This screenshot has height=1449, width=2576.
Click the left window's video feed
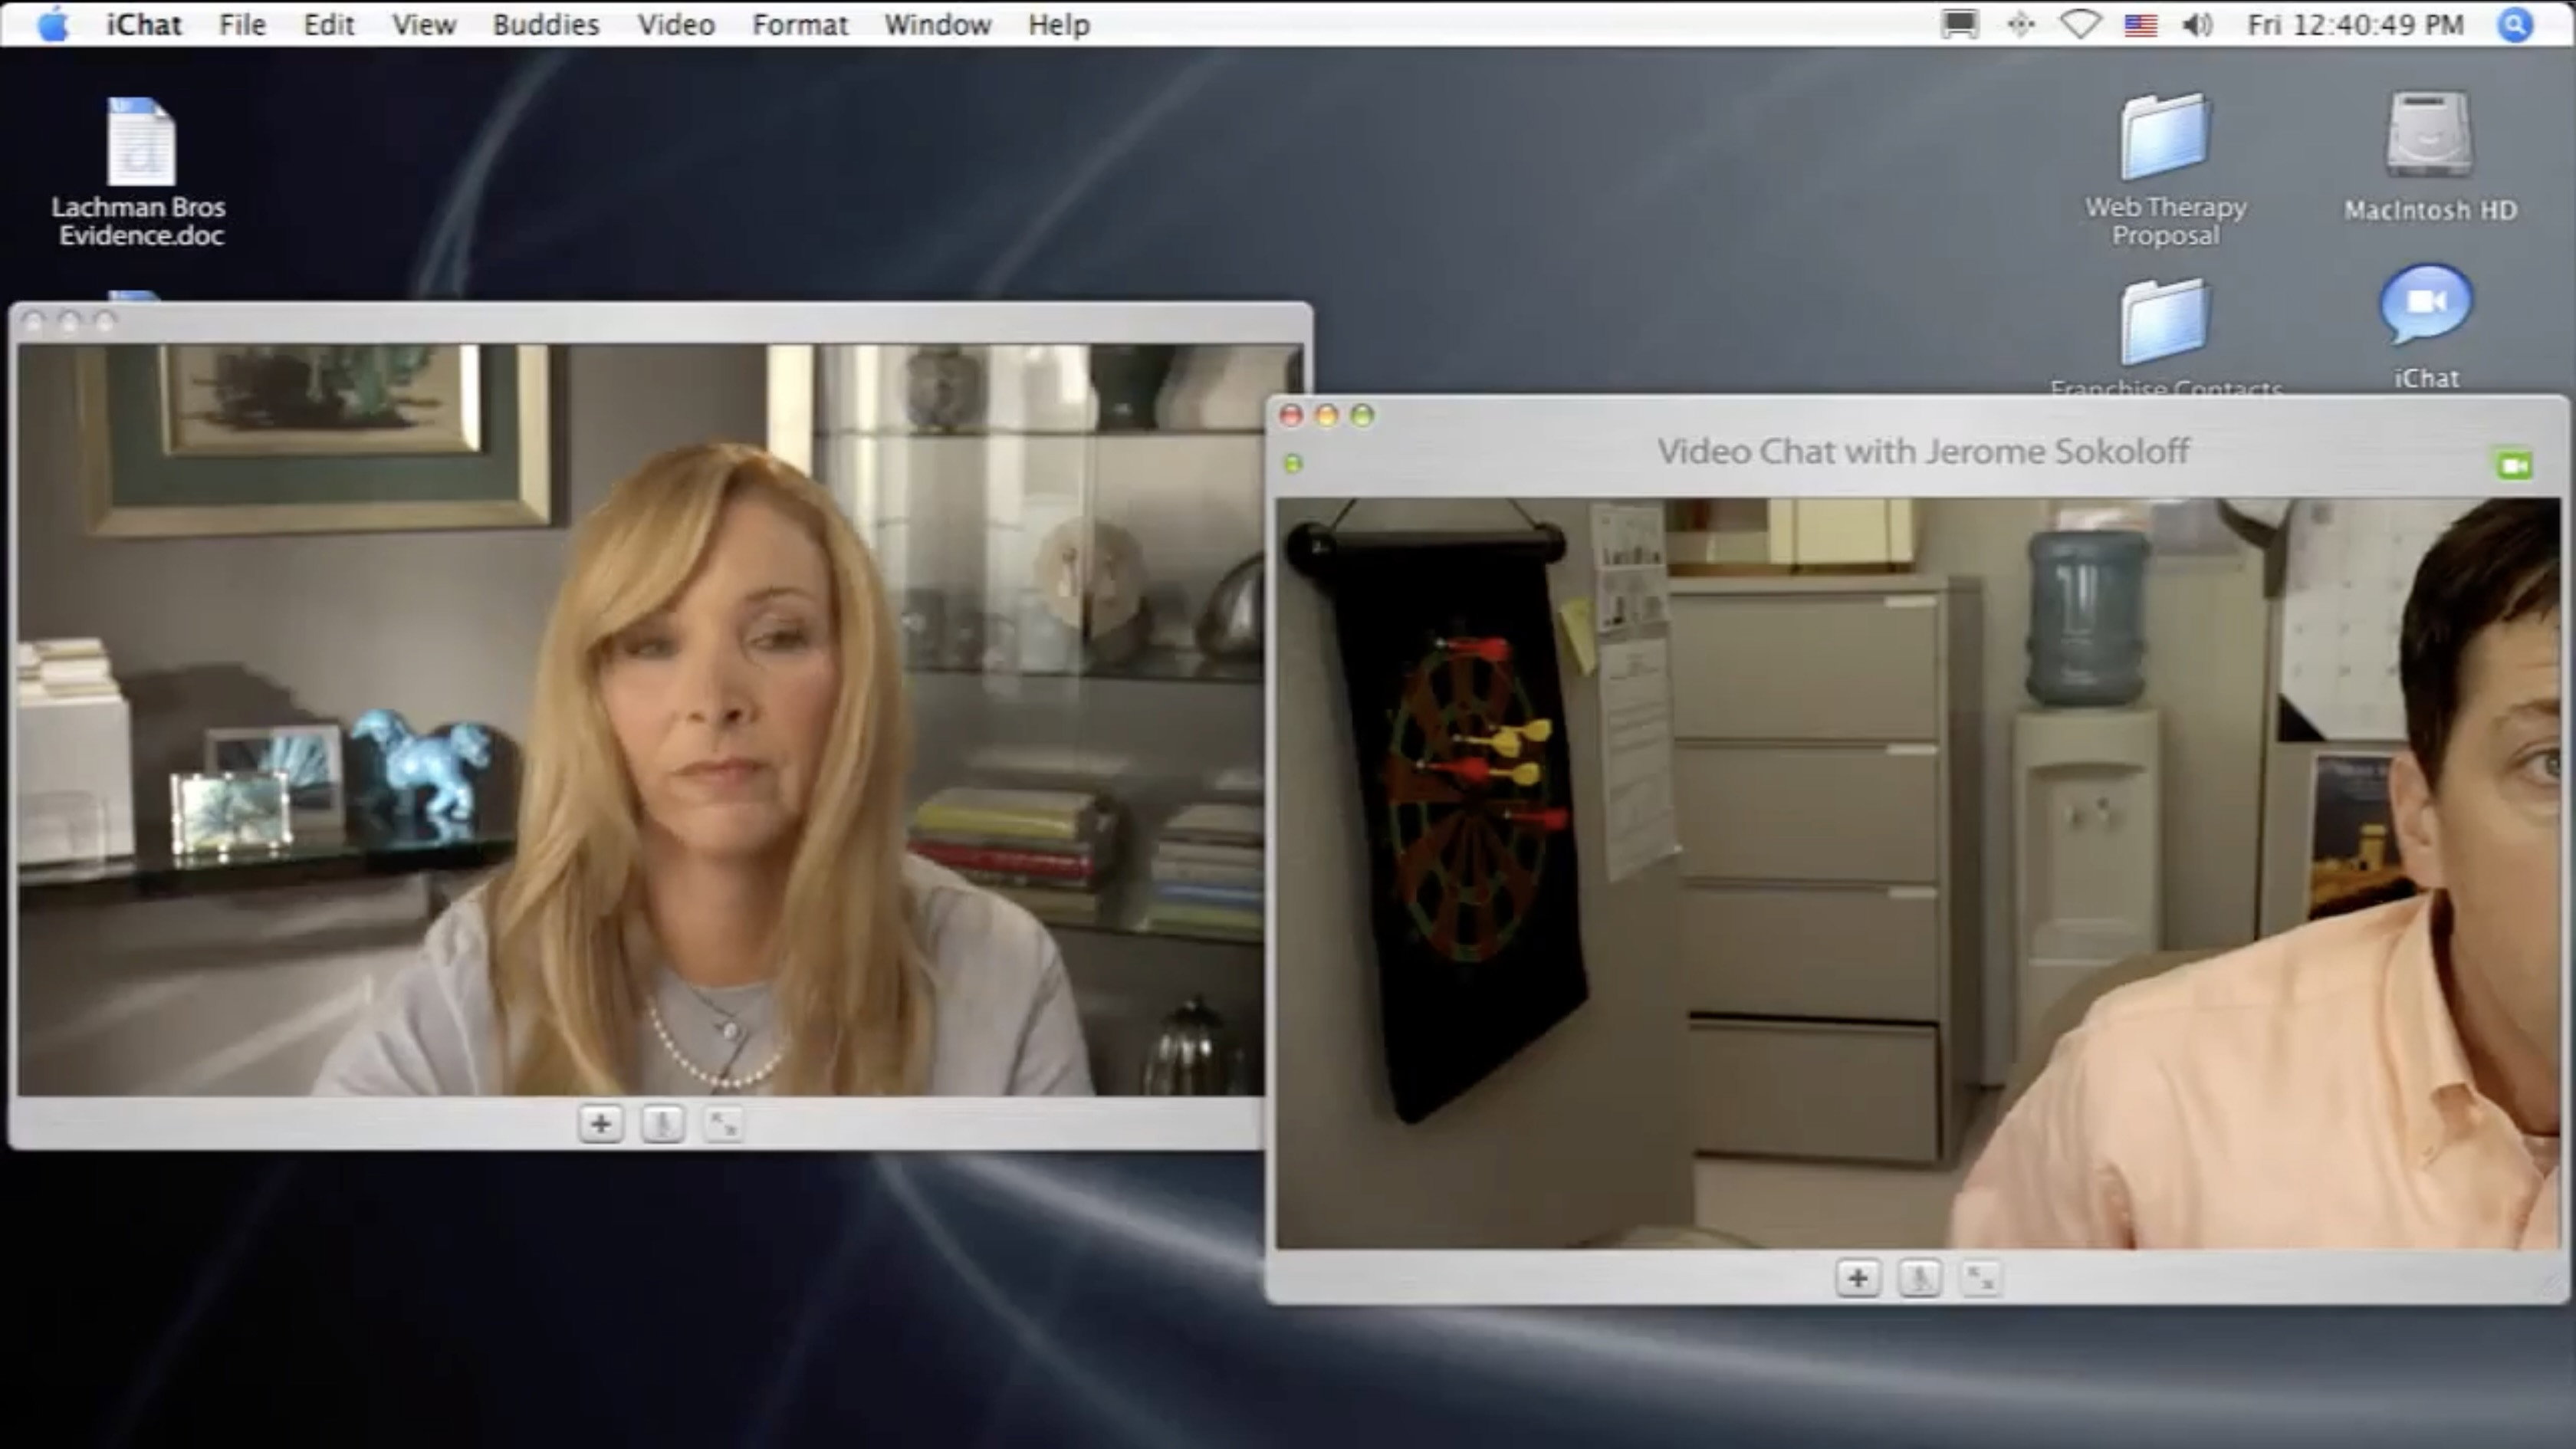pos(641,720)
